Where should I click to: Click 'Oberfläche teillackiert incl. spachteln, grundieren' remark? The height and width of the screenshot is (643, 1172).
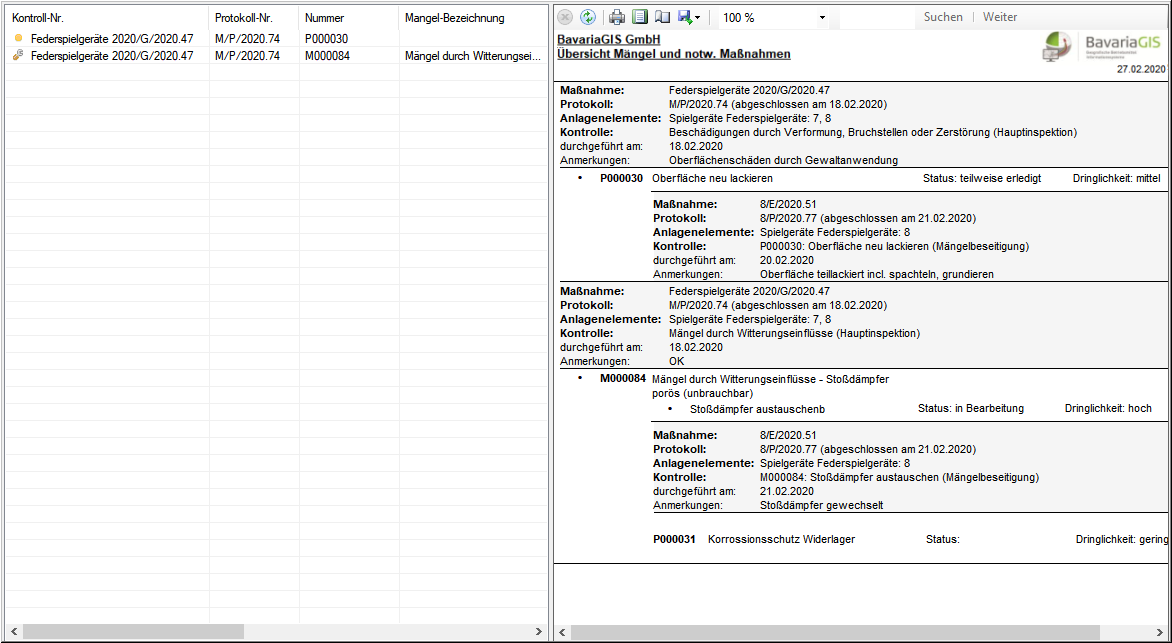tap(876, 274)
